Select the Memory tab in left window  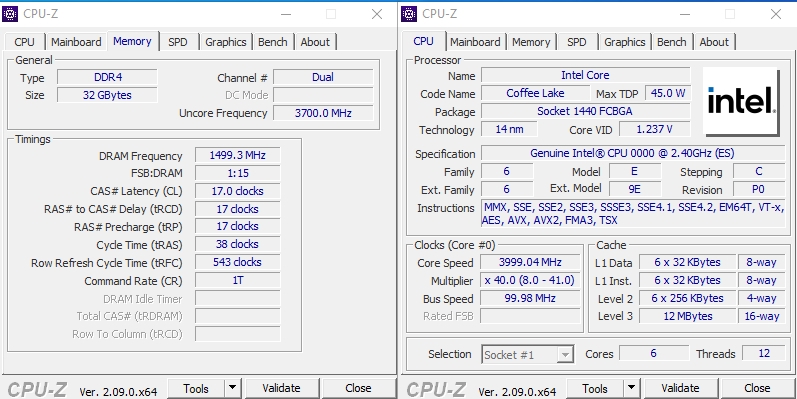133,41
